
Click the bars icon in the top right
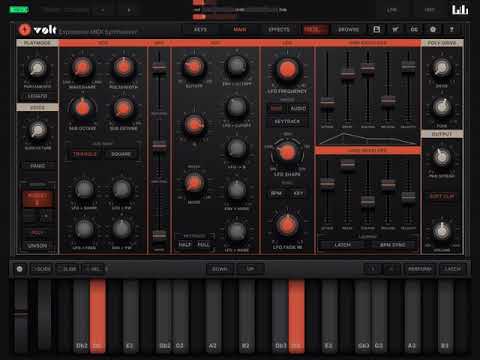pyautogui.click(x=460, y=10)
